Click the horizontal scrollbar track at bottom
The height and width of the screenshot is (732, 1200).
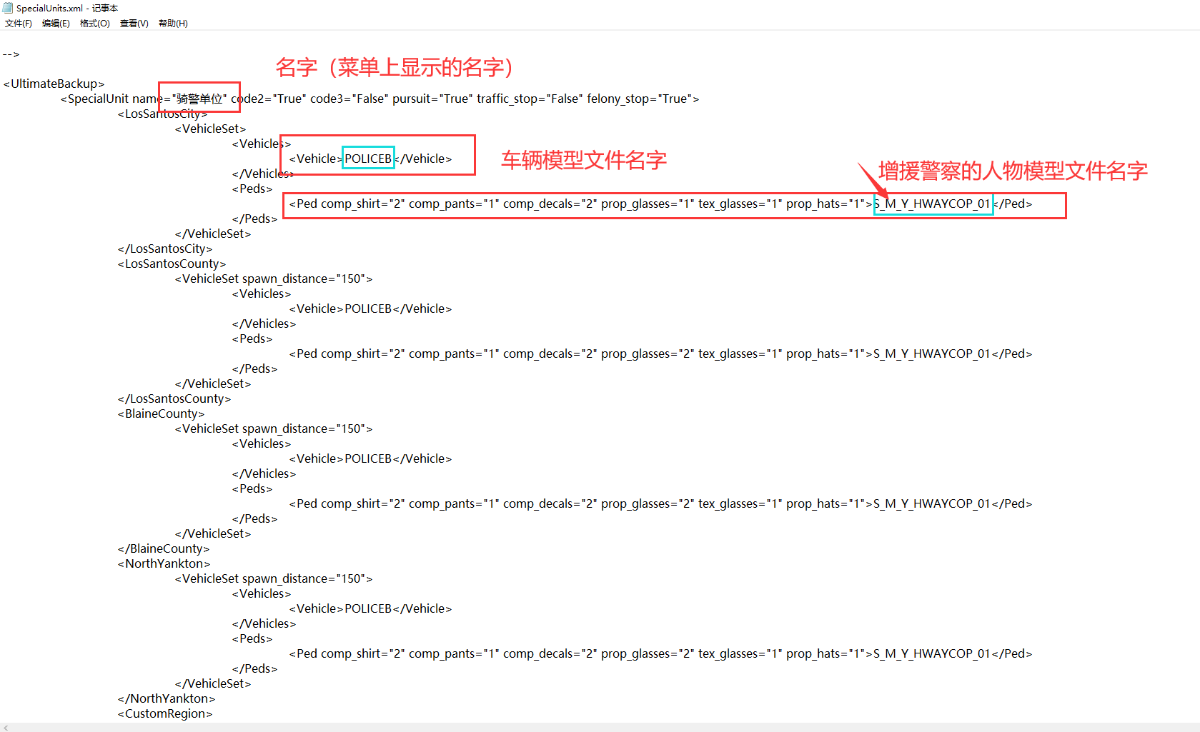click(x=600, y=726)
